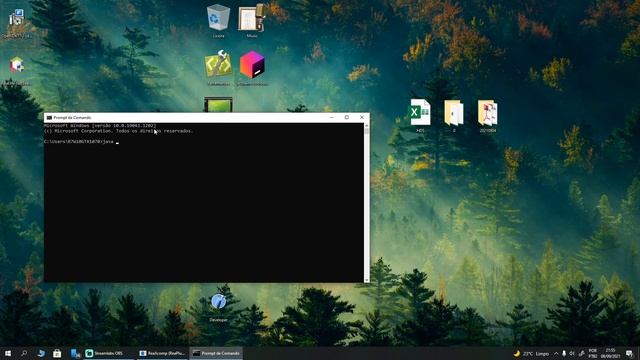Click the Microsoft Corporation copyright text line
The width and height of the screenshot is (640, 360).
point(118,131)
